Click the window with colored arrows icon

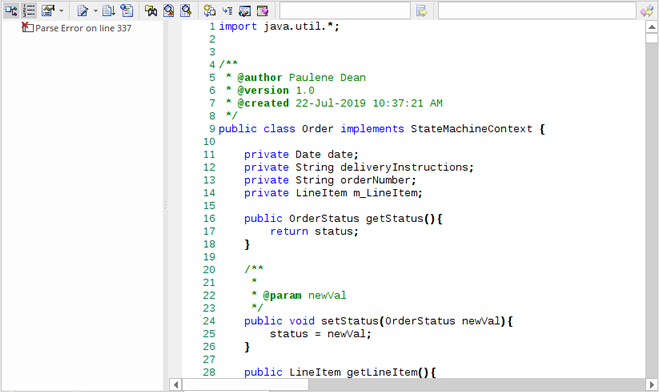[x=245, y=11]
